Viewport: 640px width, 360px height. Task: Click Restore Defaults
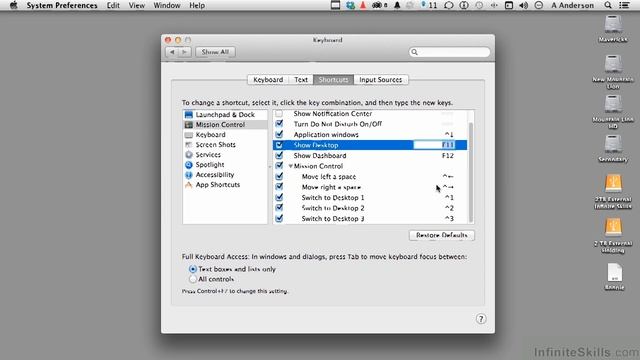click(442, 235)
